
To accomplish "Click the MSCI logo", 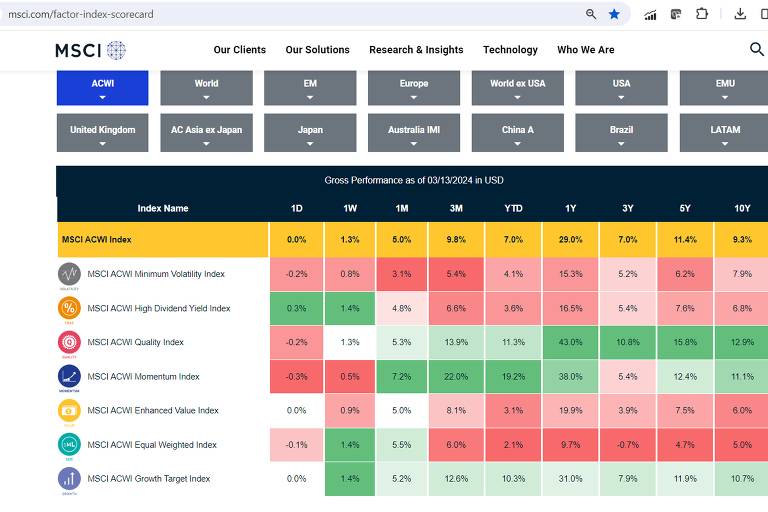I will coord(91,50).
